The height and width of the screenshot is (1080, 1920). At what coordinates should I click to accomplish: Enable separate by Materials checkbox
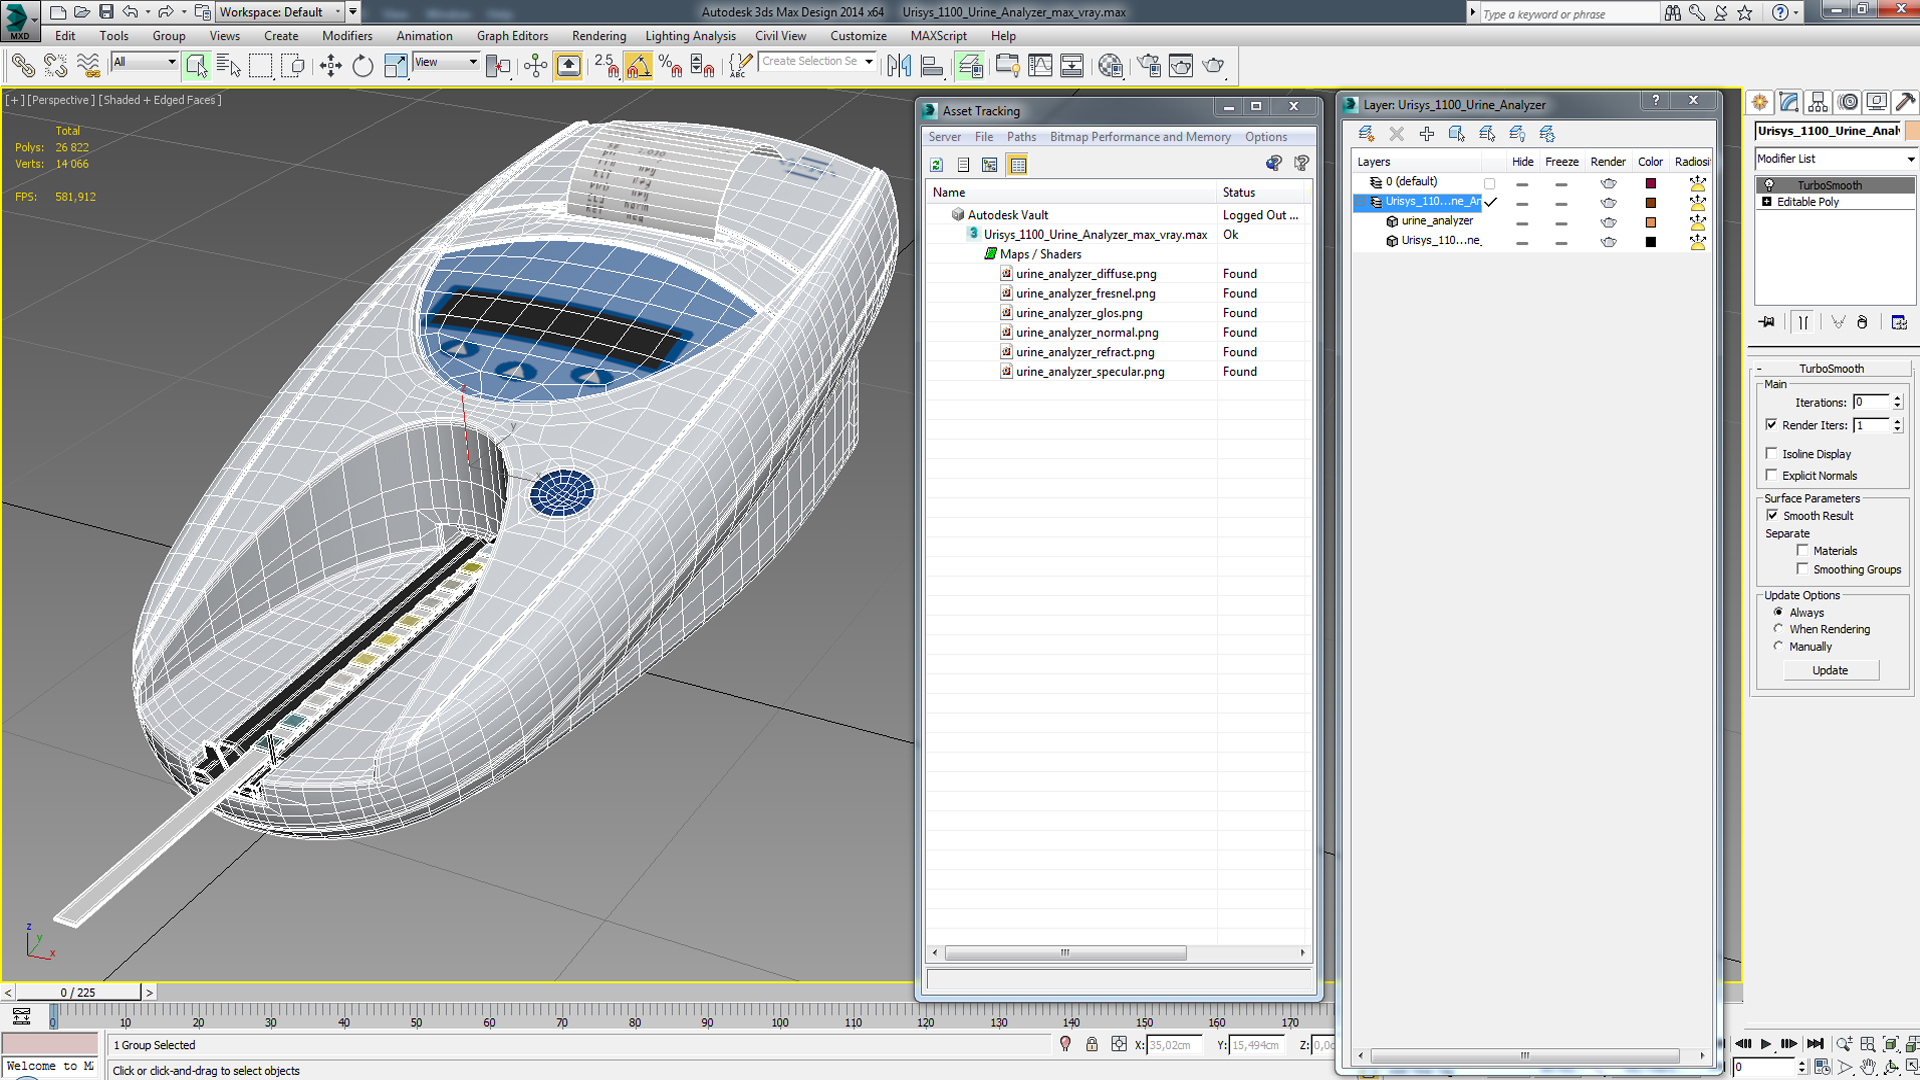1803,550
